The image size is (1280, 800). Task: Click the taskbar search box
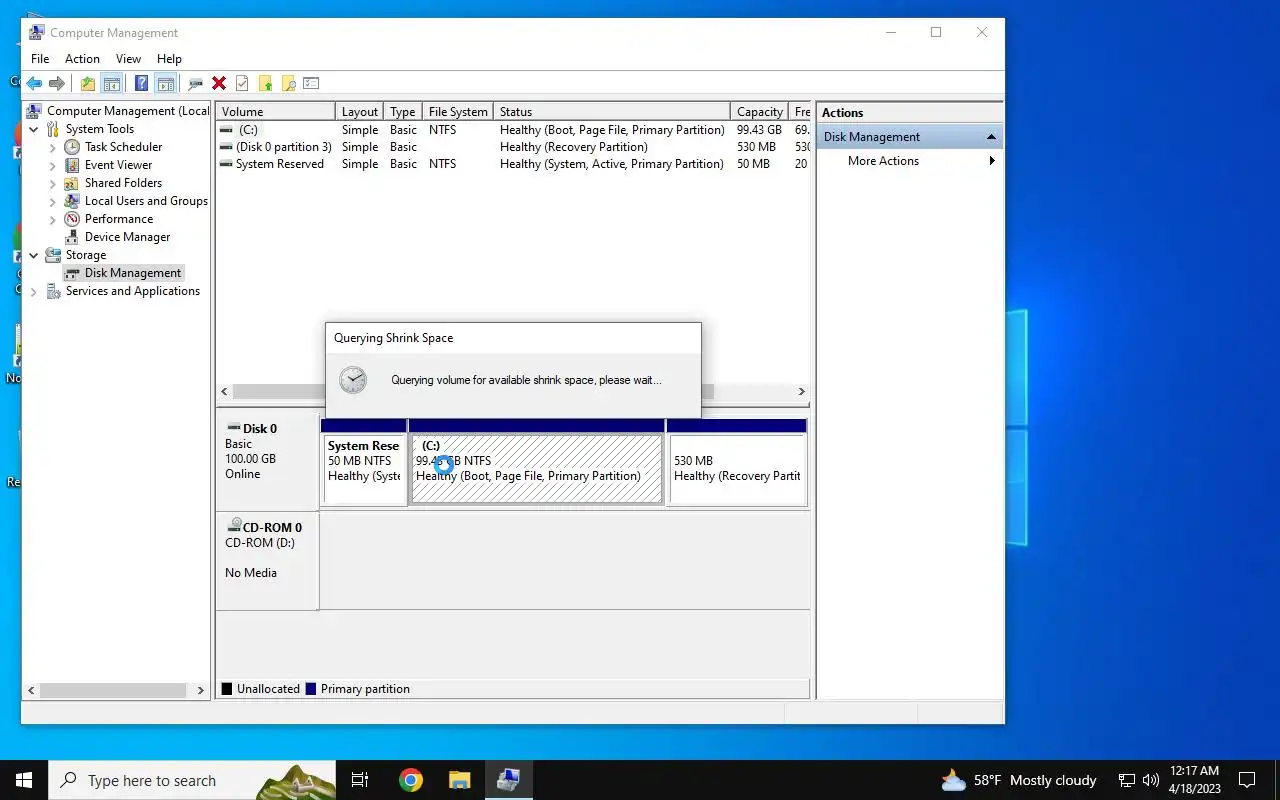192,780
